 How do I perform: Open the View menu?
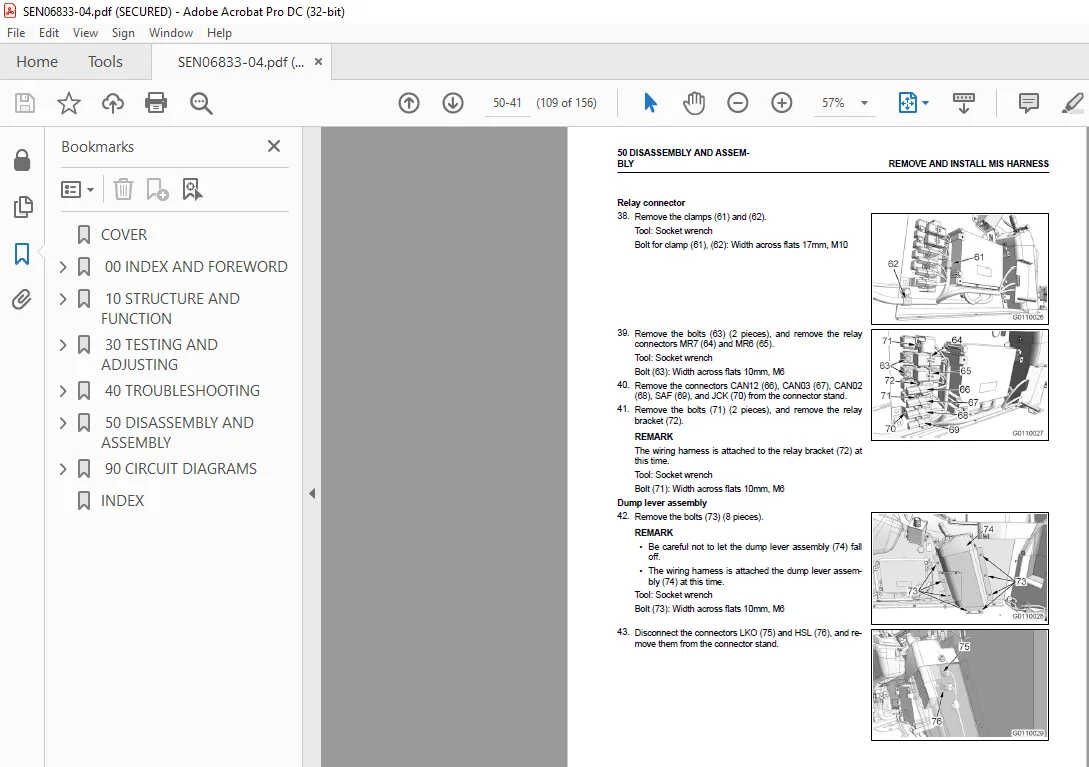point(85,33)
